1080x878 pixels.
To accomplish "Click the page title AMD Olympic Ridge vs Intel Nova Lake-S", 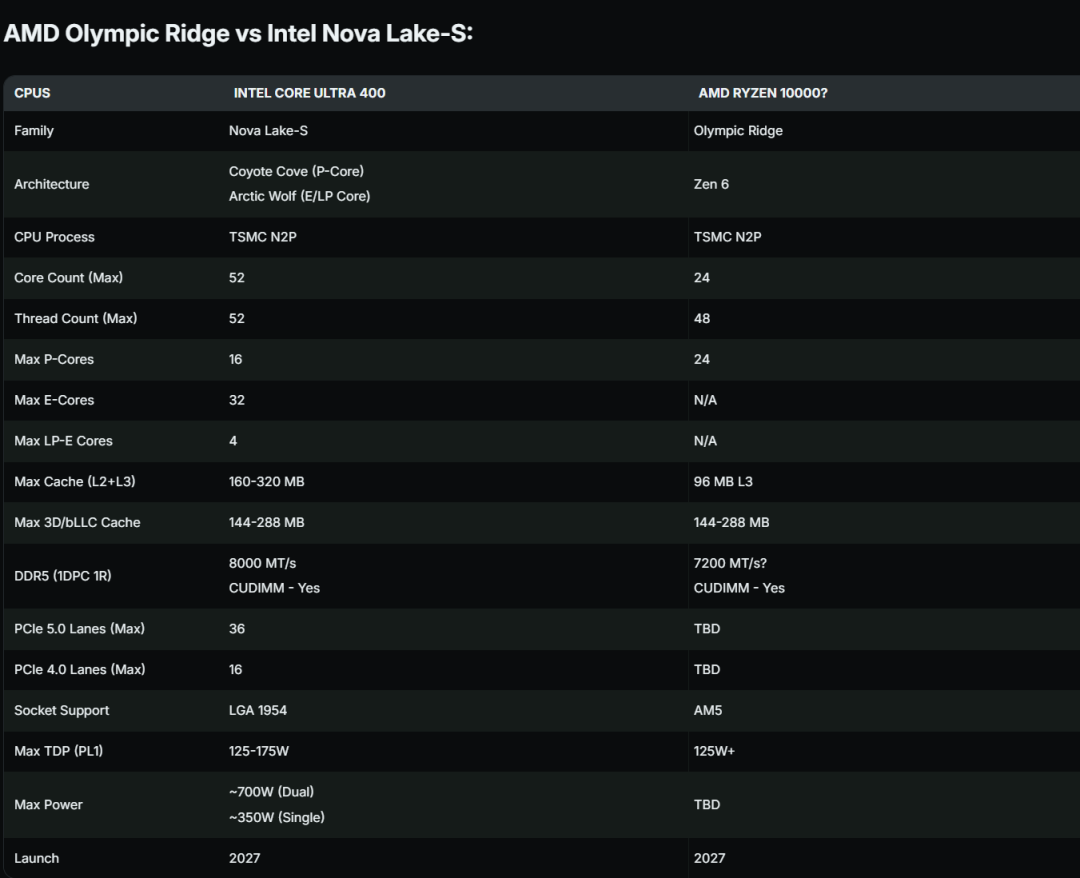I will click(238, 33).
